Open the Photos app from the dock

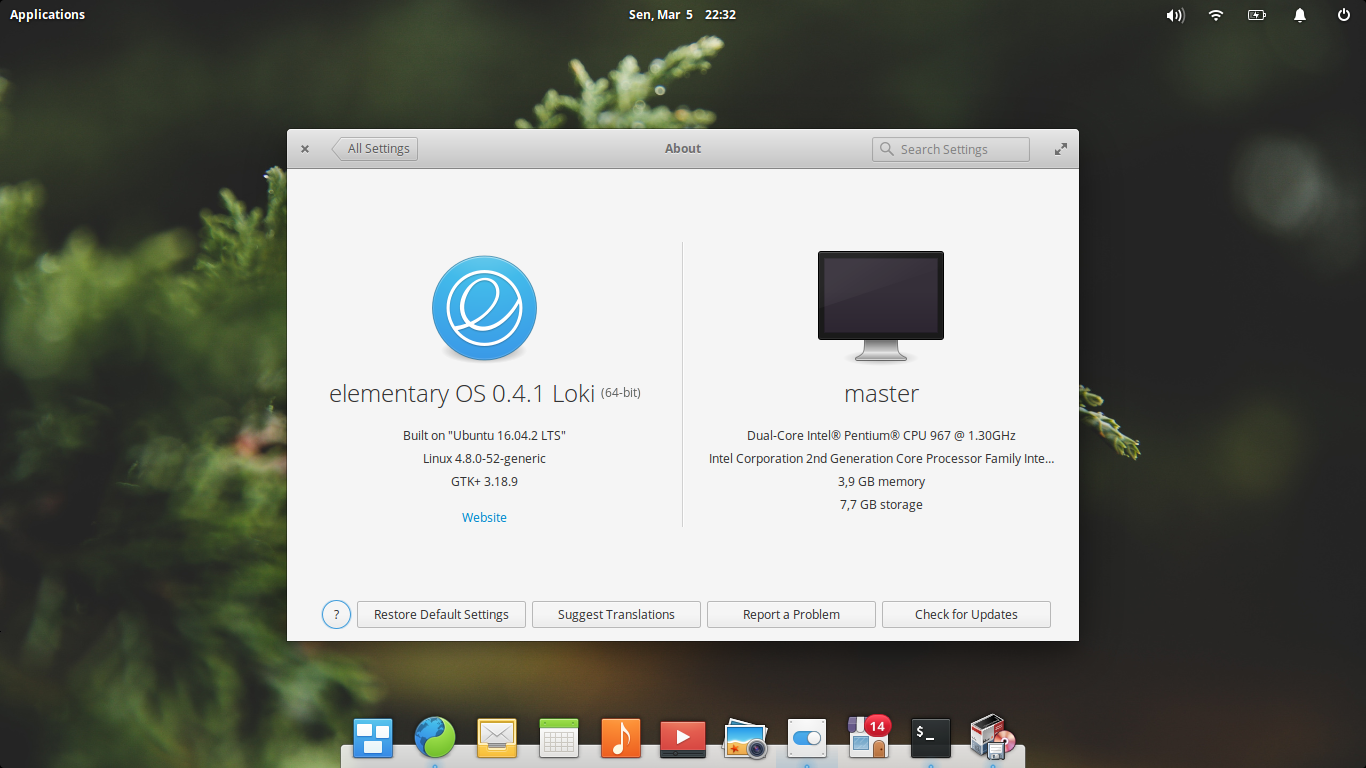(x=744, y=738)
